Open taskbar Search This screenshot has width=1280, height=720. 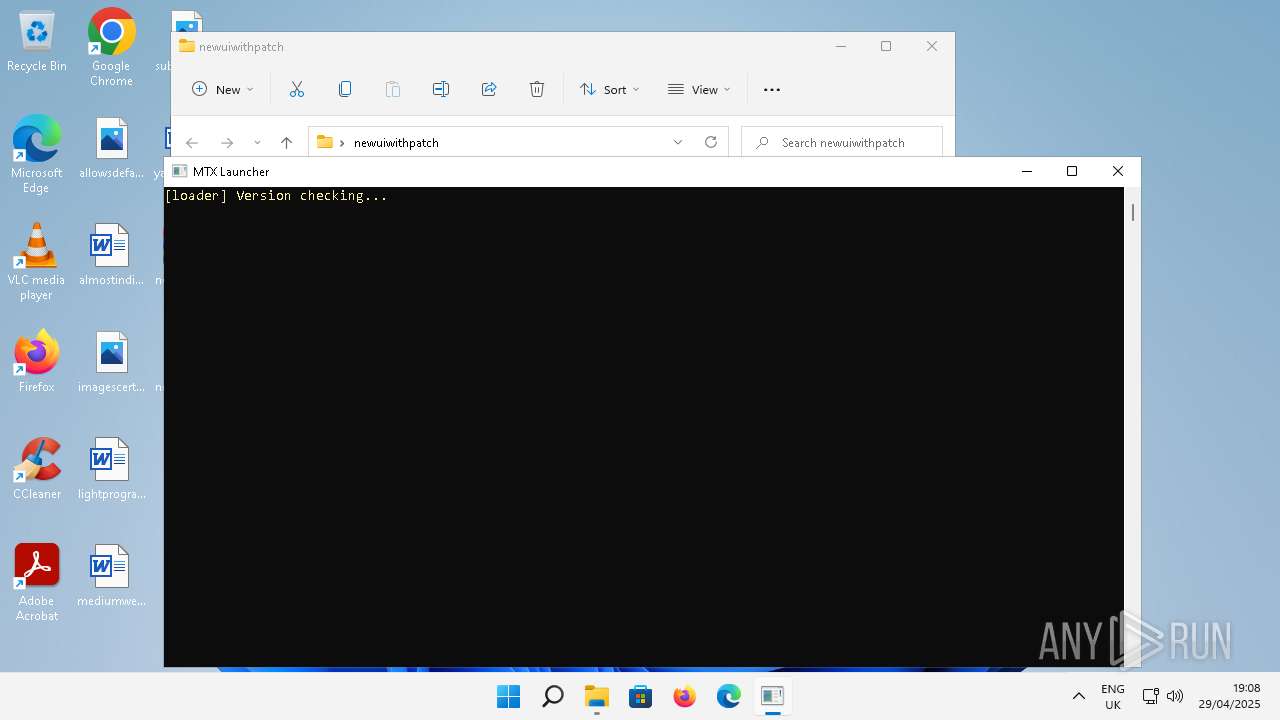(x=552, y=696)
